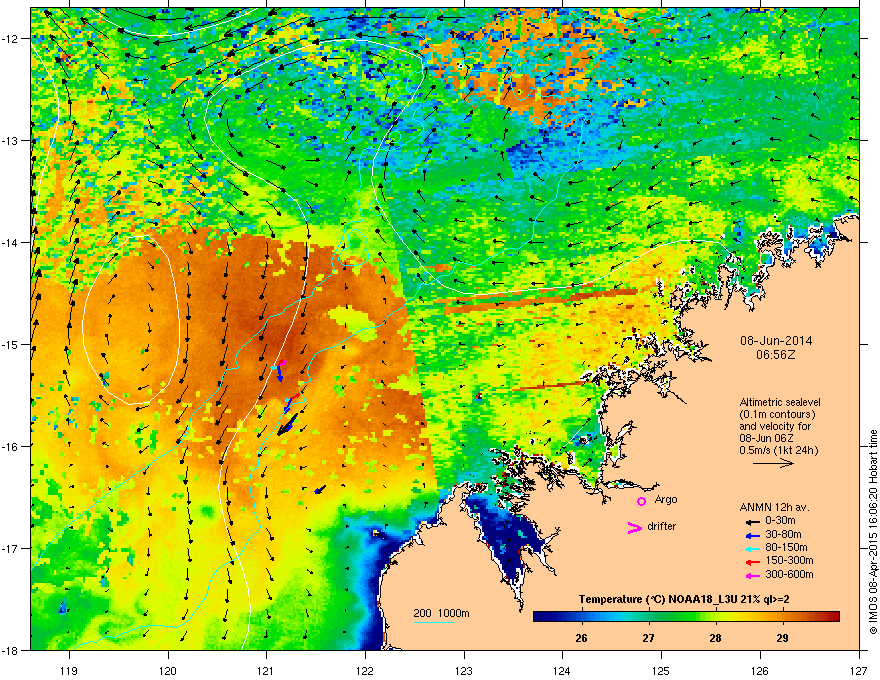
Task: Click the colorbar tick label 29
Action: [782, 638]
